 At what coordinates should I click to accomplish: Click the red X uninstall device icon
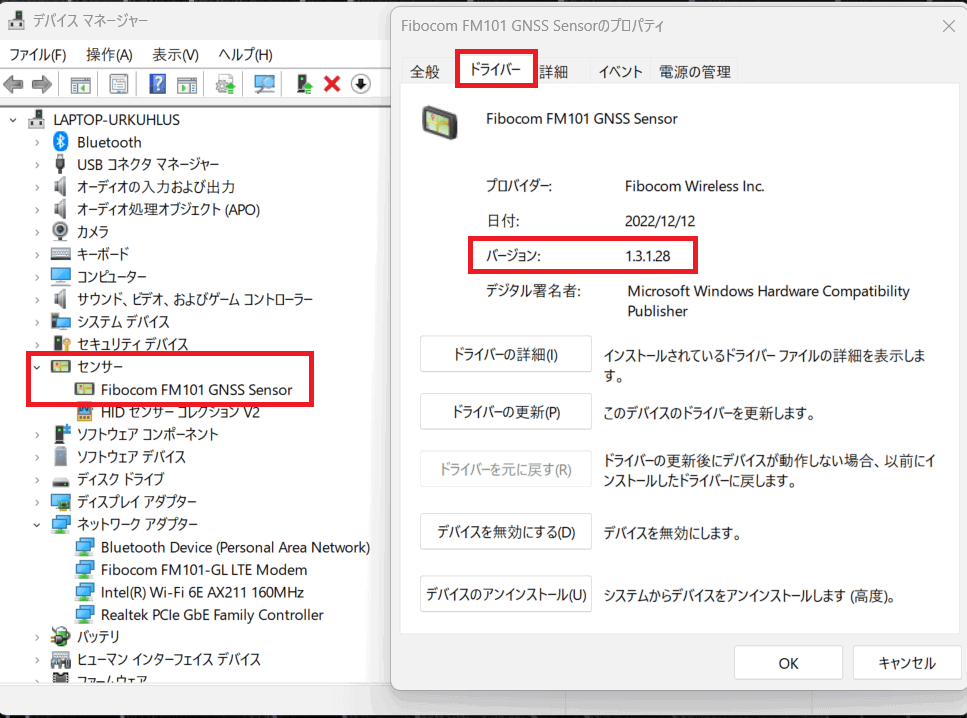click(332, 84)
